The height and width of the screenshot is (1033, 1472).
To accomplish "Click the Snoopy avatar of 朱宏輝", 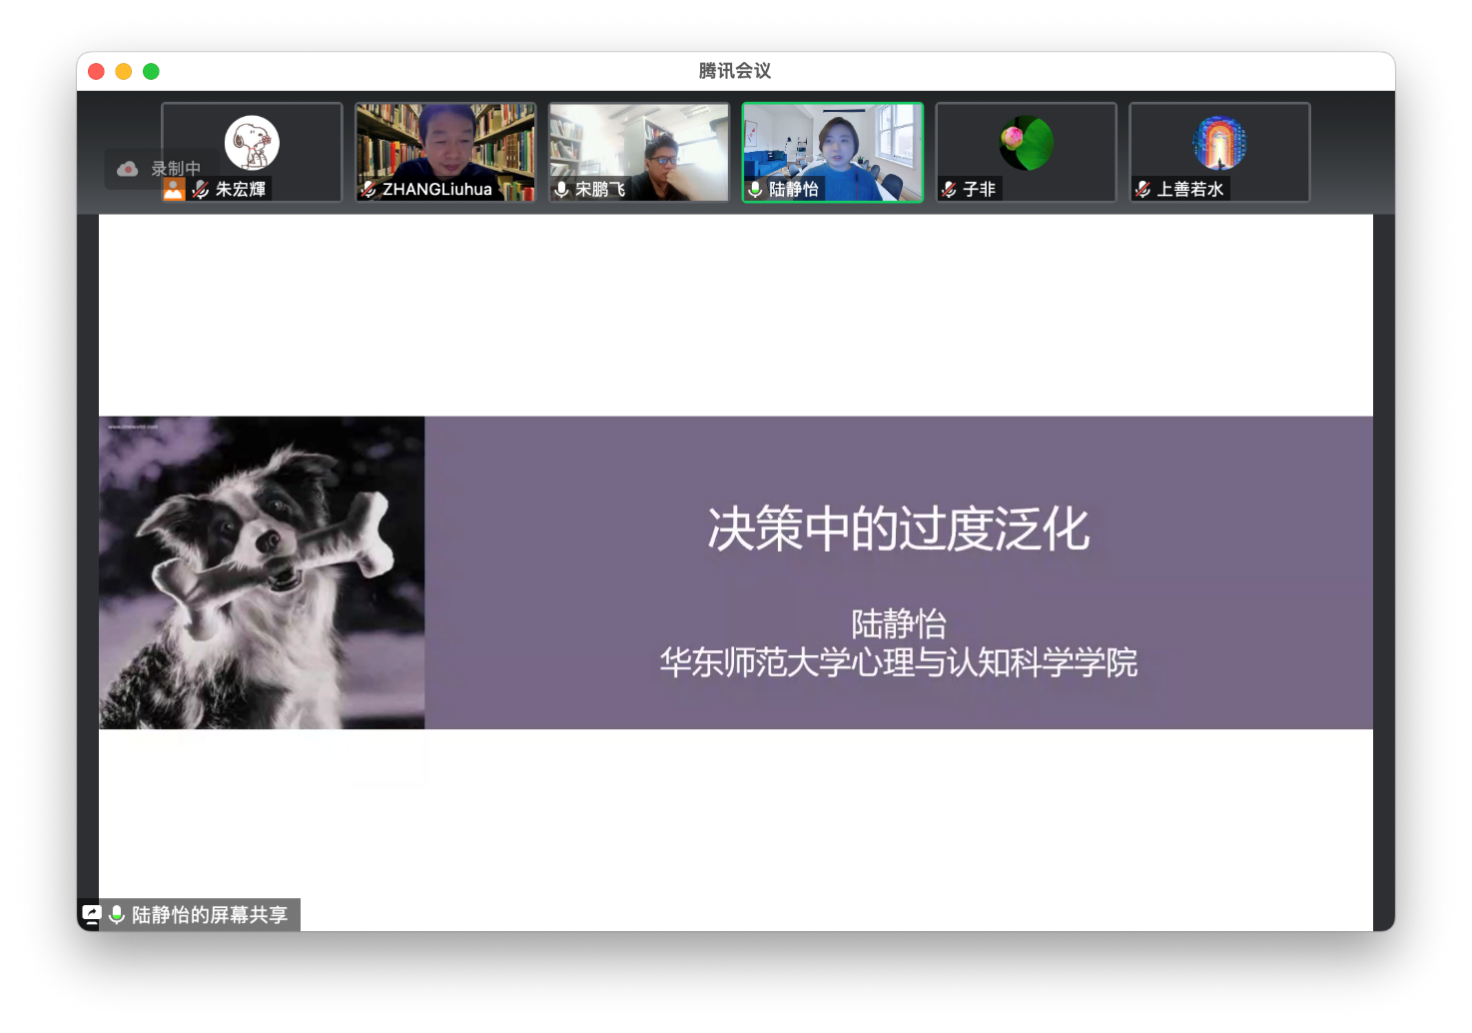I will pos(252,142).
